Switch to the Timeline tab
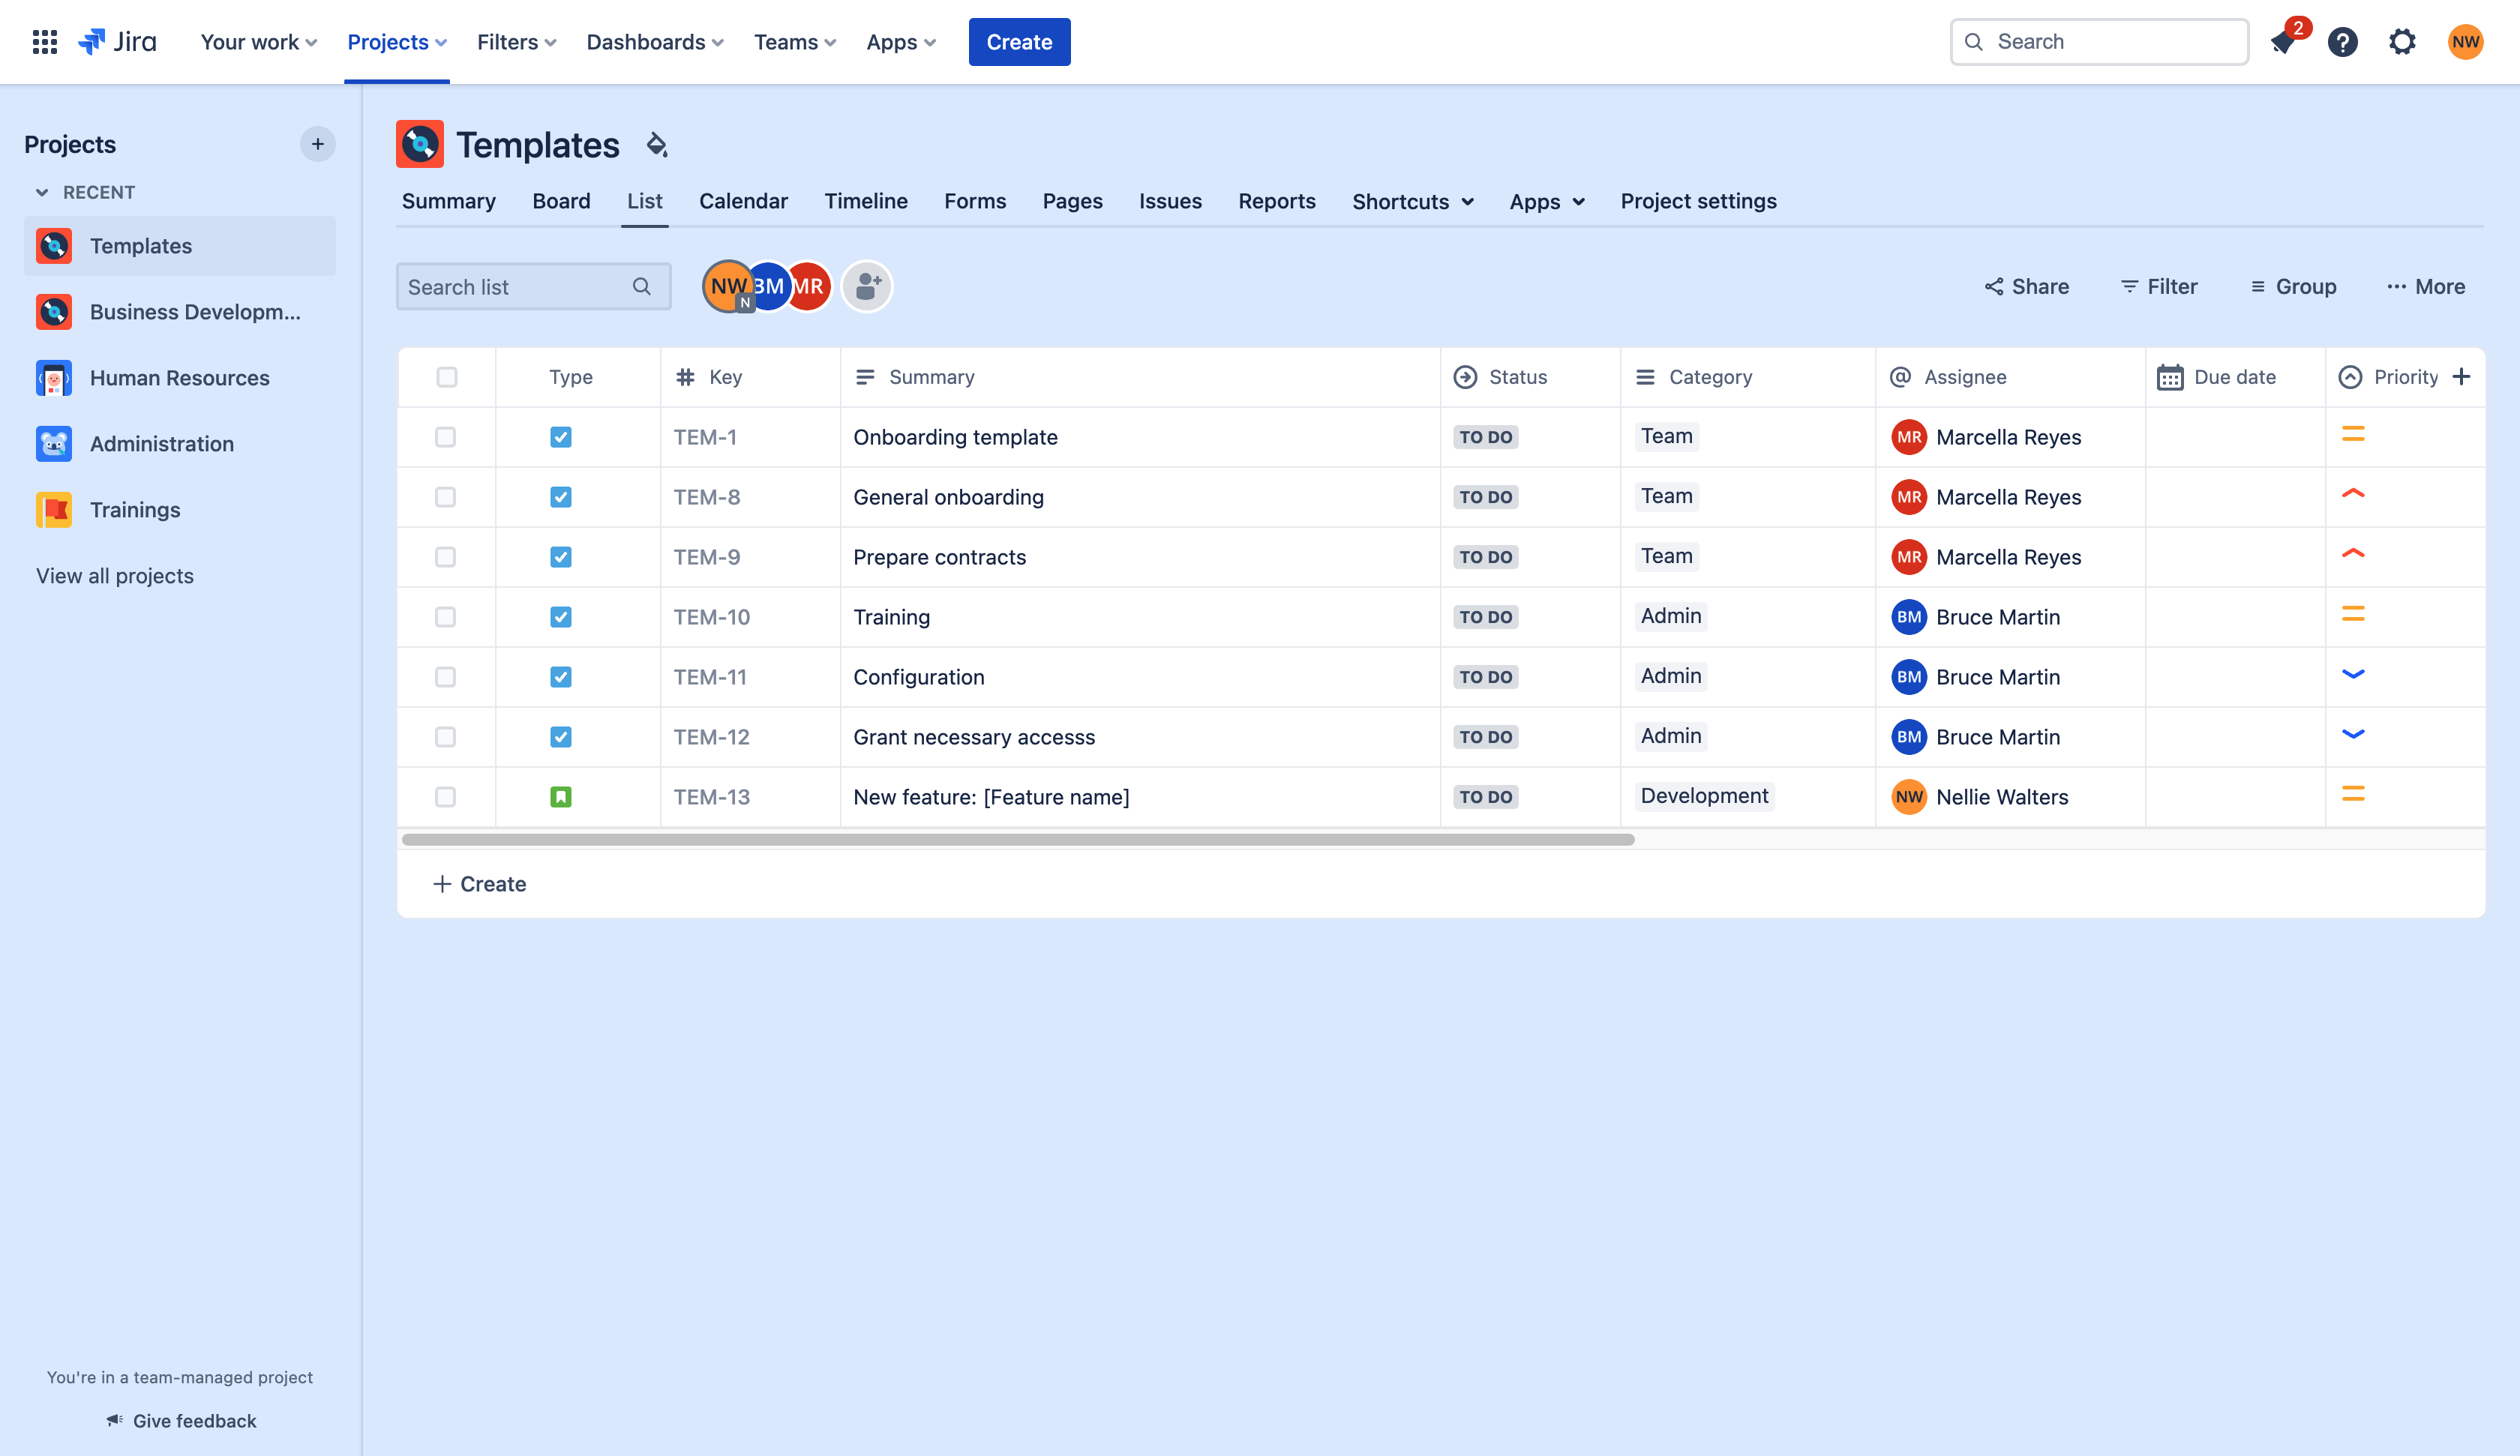 [x=866, y=201]
